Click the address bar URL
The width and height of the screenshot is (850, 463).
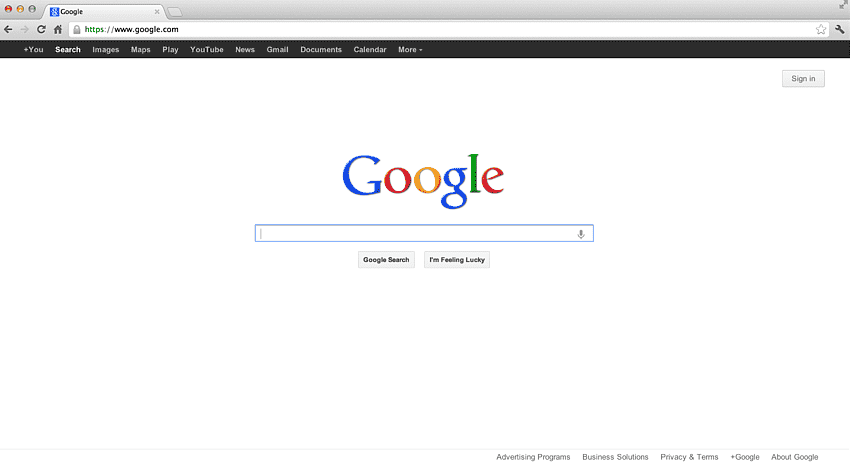point(131,29)
